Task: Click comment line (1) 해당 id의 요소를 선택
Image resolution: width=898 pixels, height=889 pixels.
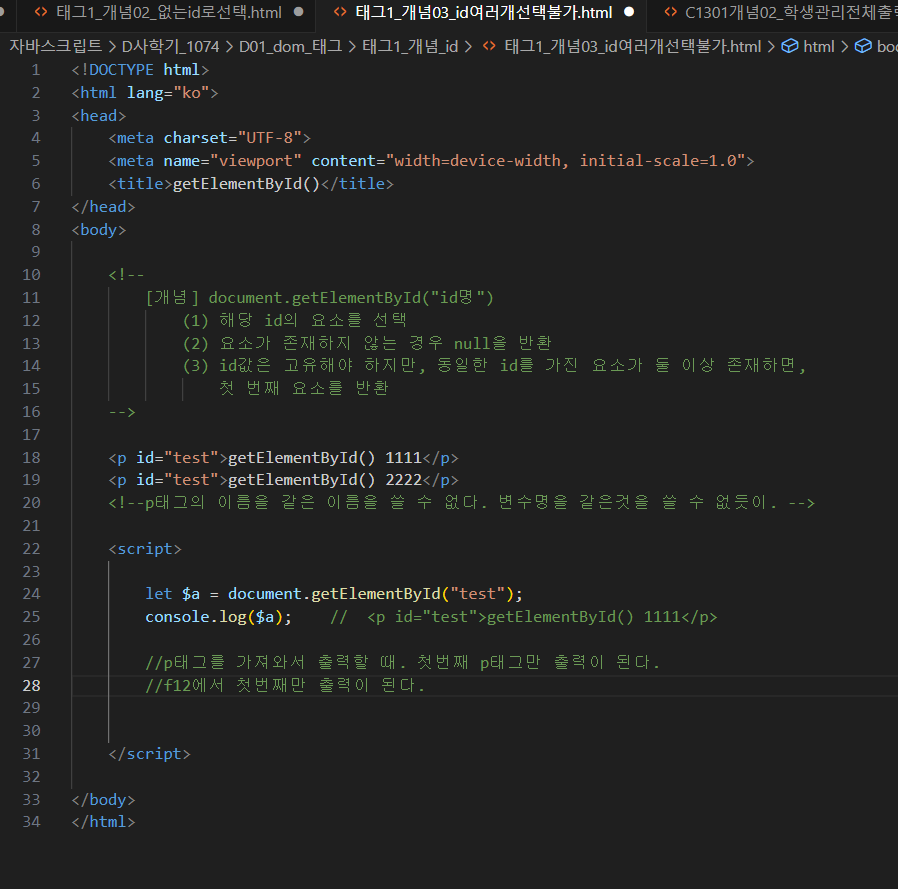Action: click(x=294, y=320)
